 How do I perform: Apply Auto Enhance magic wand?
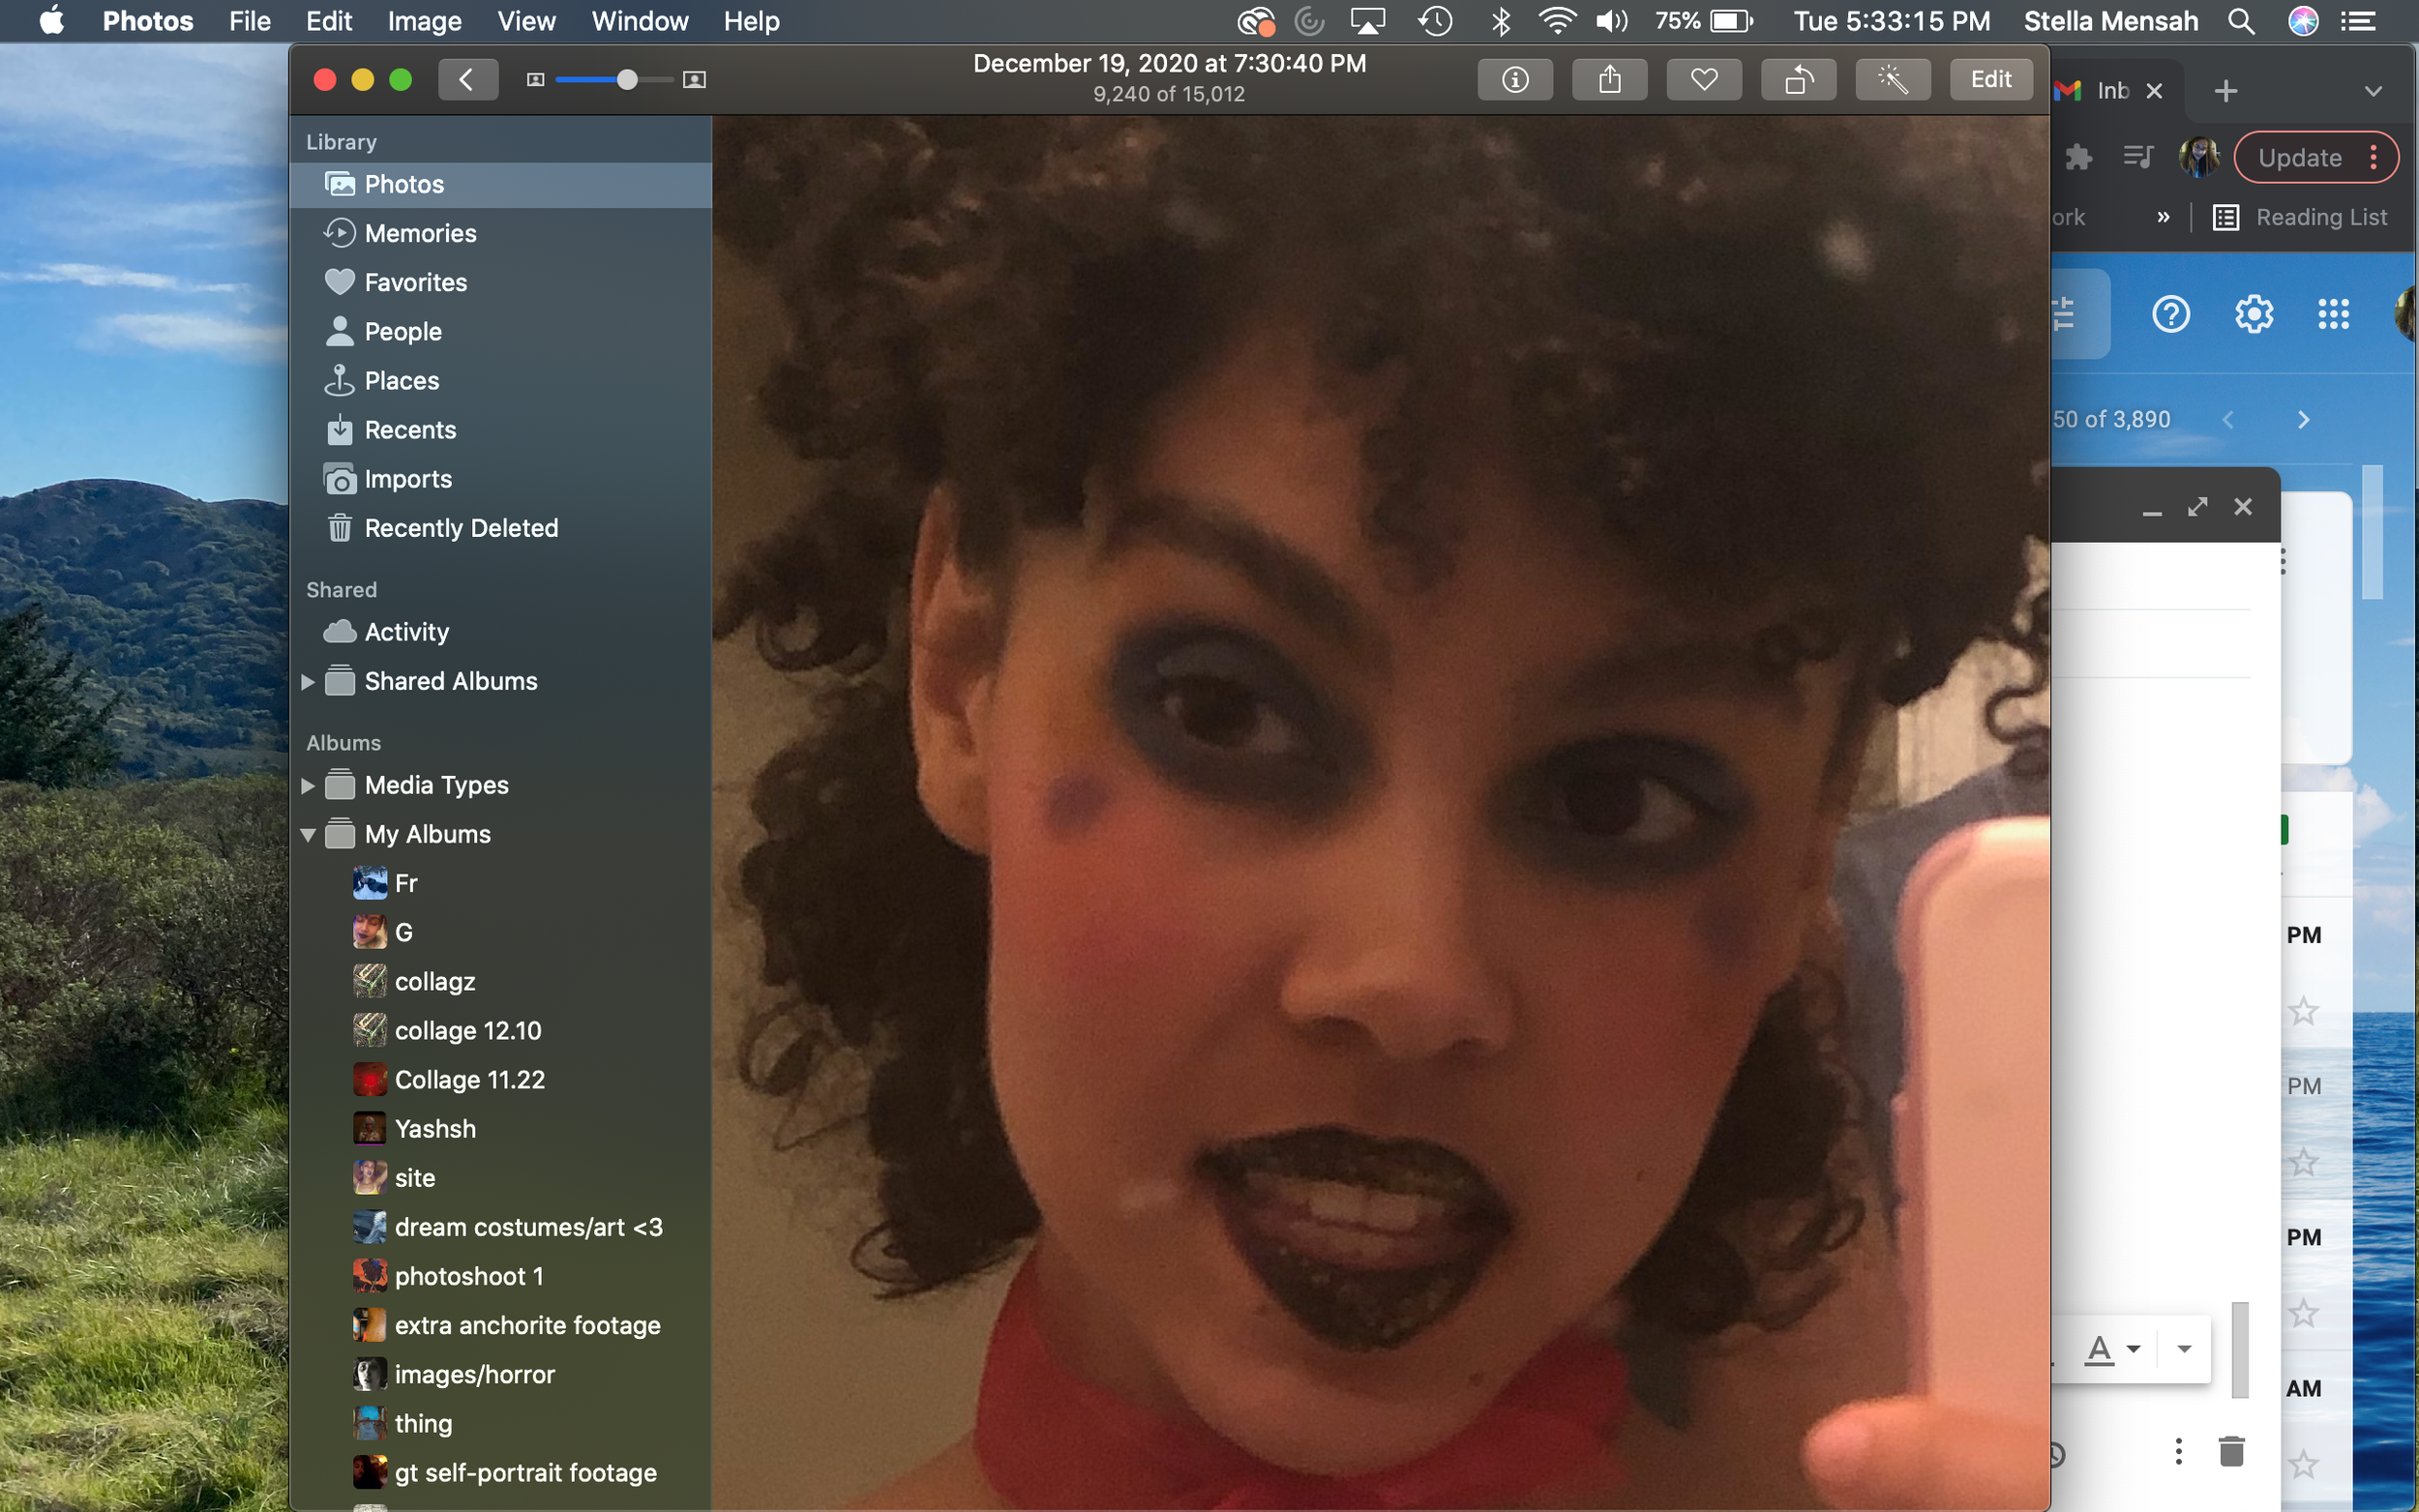(1892, 79)
